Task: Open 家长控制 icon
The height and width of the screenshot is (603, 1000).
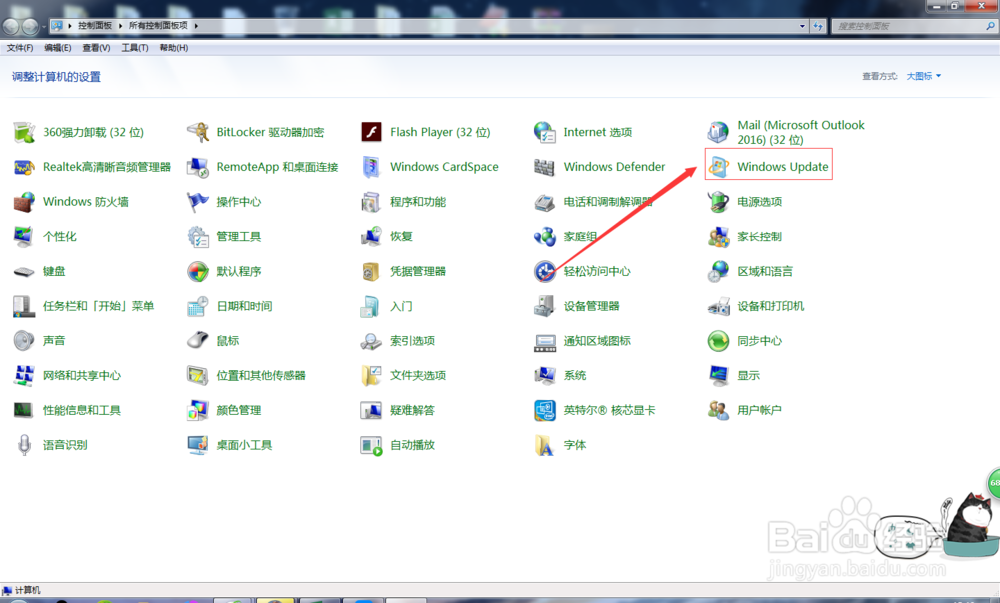Action: point(718,236)
